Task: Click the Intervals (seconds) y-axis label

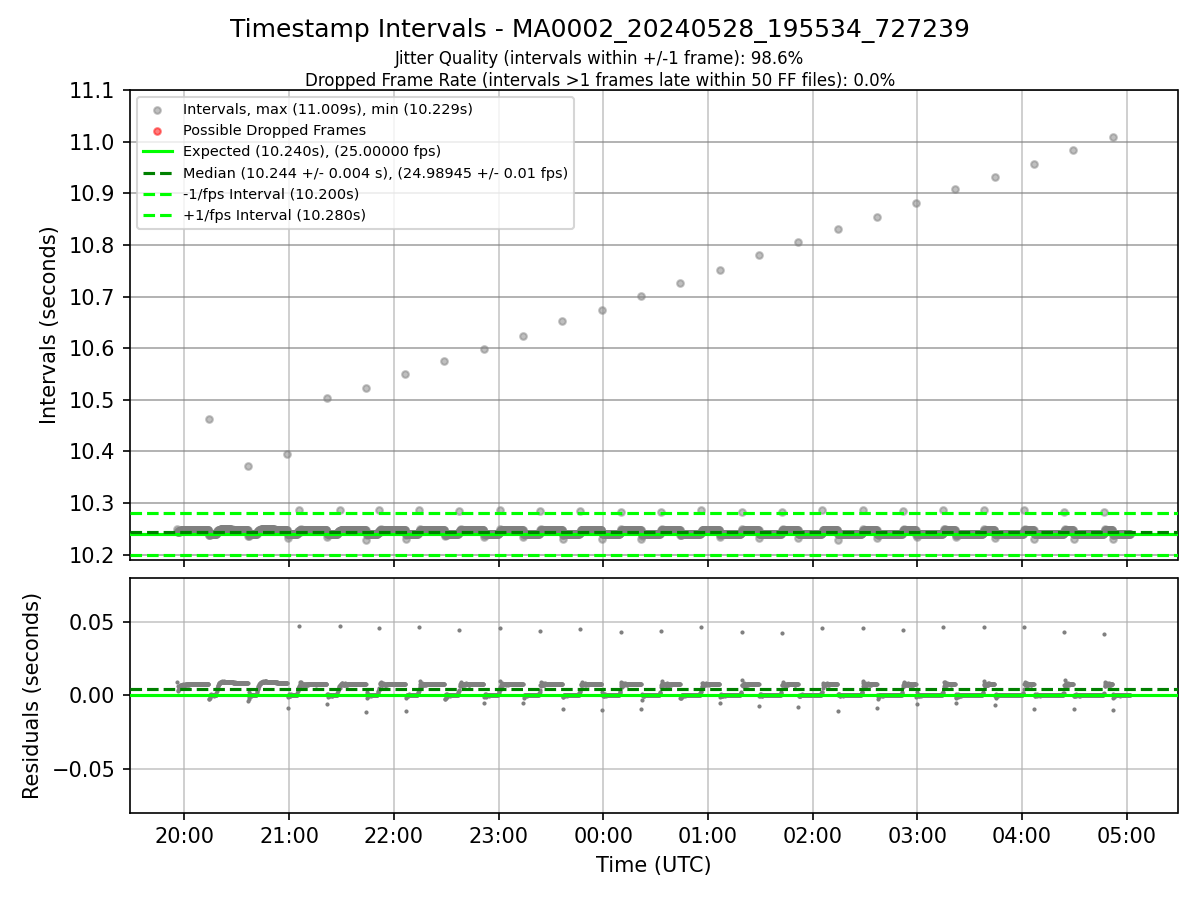Action: point(49,325)
